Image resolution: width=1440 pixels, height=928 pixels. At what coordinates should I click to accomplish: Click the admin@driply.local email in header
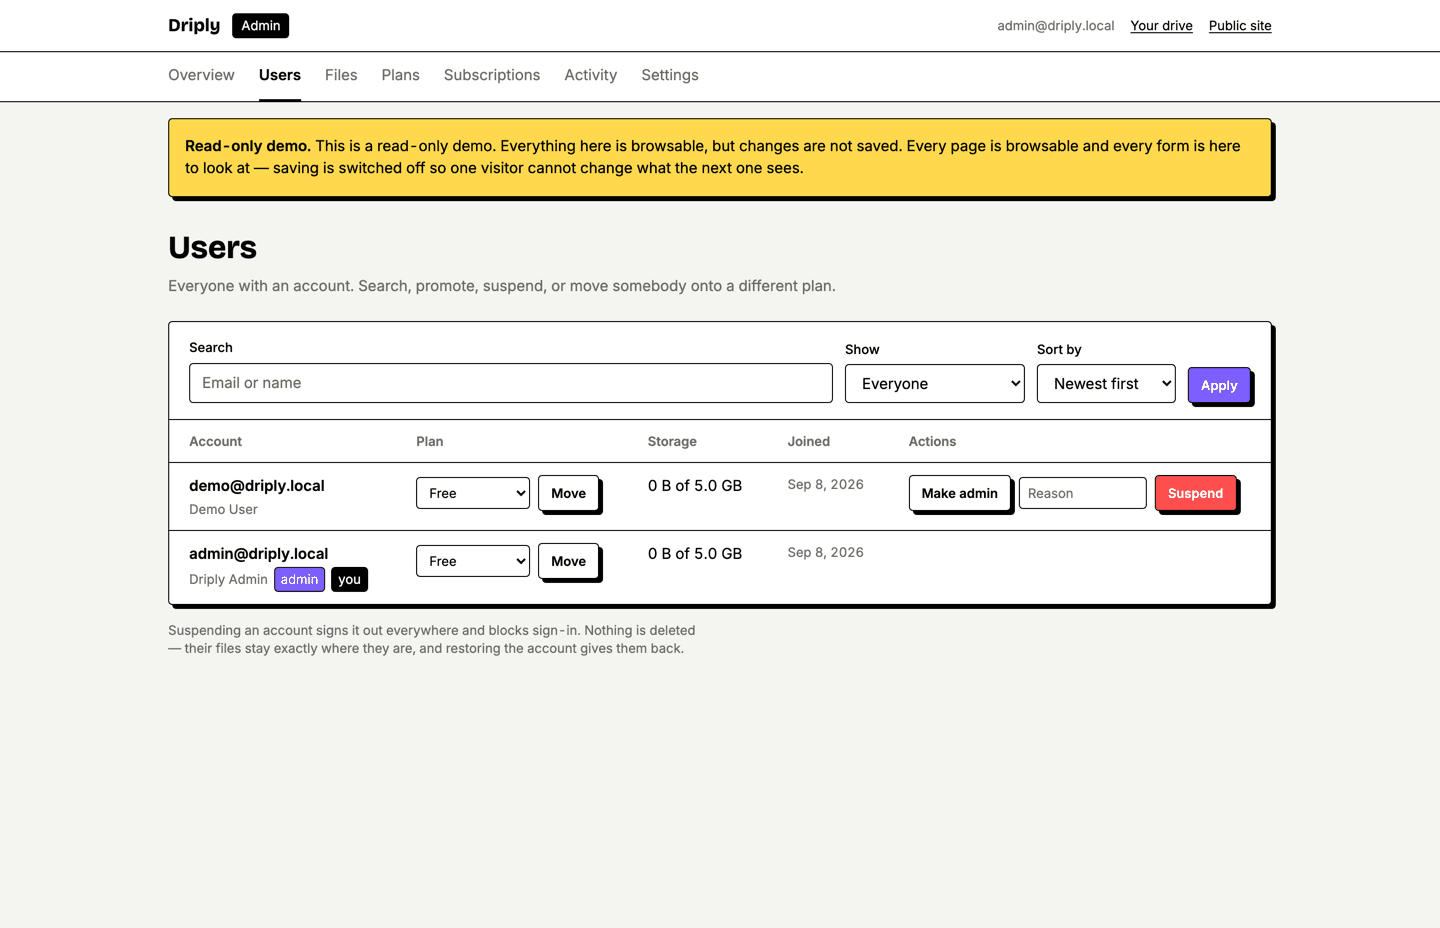pos(1055,26)
